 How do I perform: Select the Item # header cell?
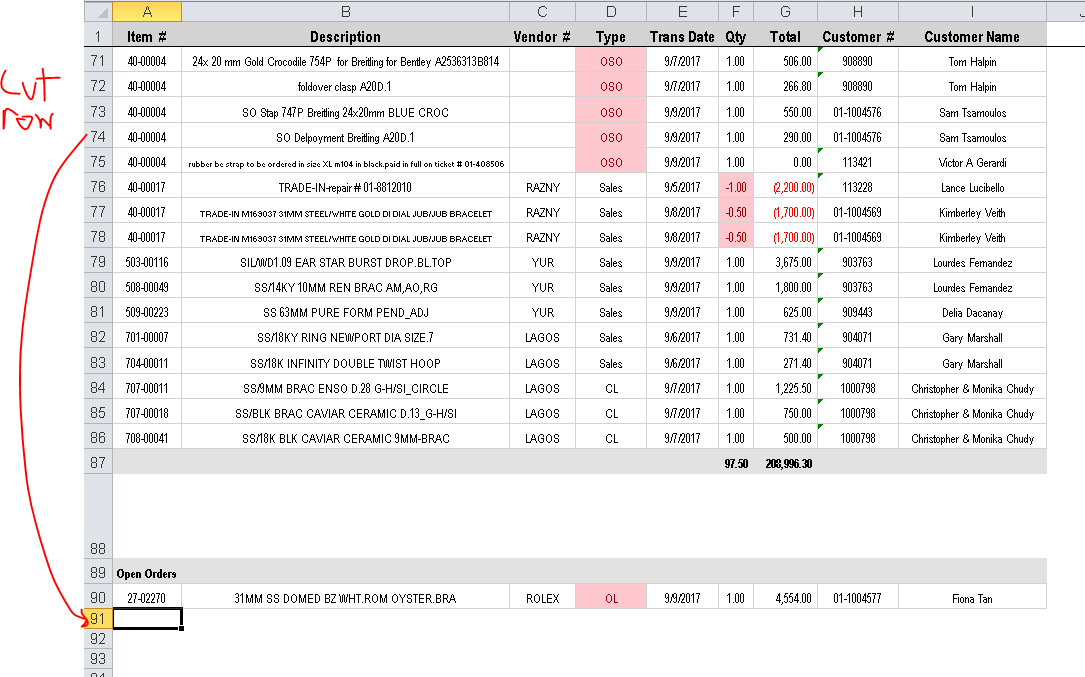click(x=147, y=36)
